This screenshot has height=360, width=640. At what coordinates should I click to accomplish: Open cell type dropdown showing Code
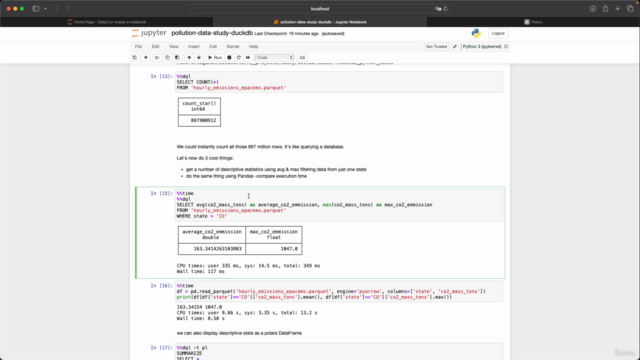[x=274, y=58]
